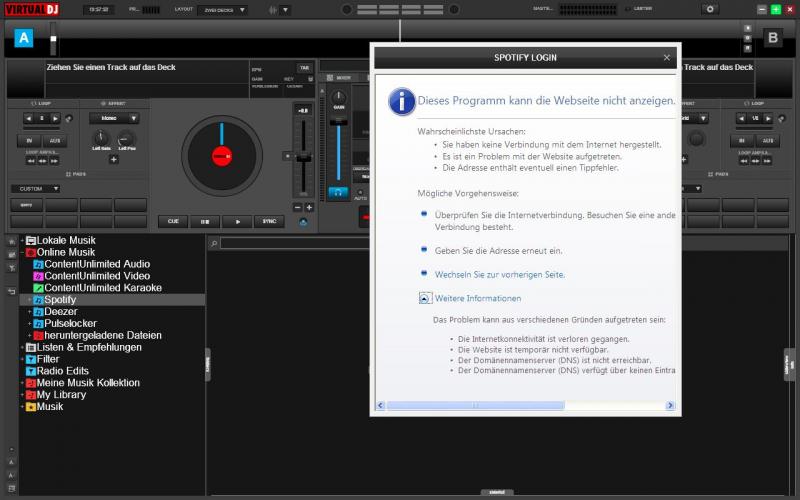Image resolution: width=800 pixels, height=500 pixels.
Task: Click SYNC on deck A
Action: 269,221
